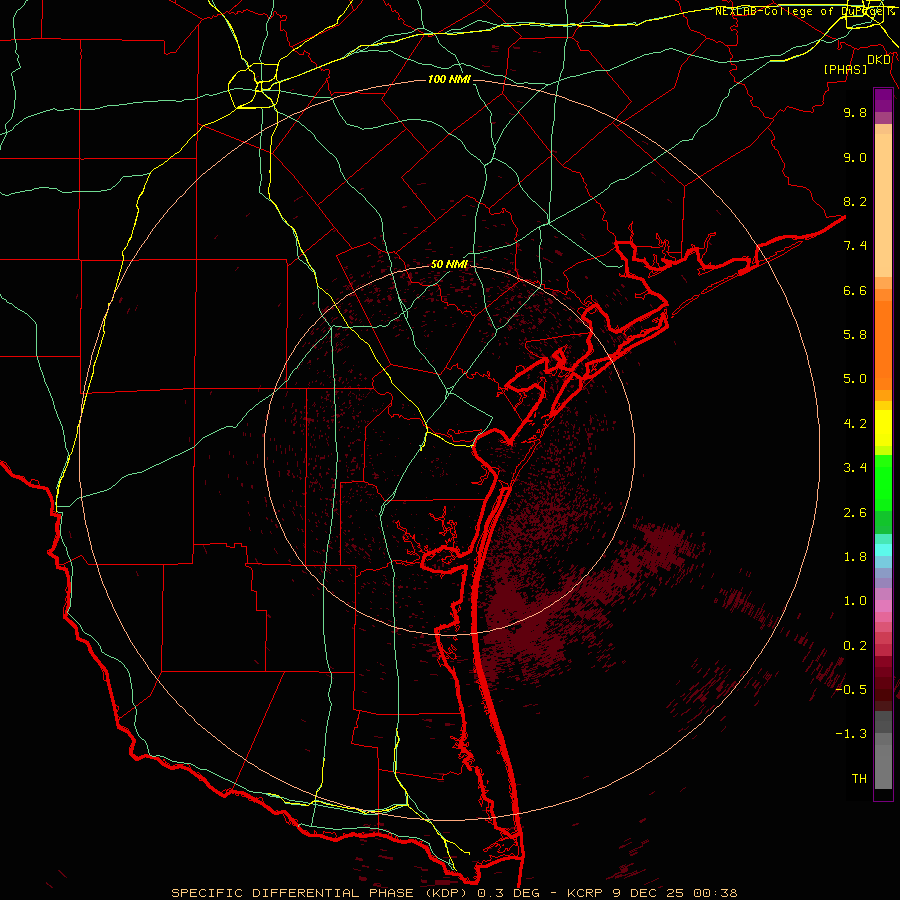
Task: Click the 4.2 value on the color scale
Action: point(855,424)
